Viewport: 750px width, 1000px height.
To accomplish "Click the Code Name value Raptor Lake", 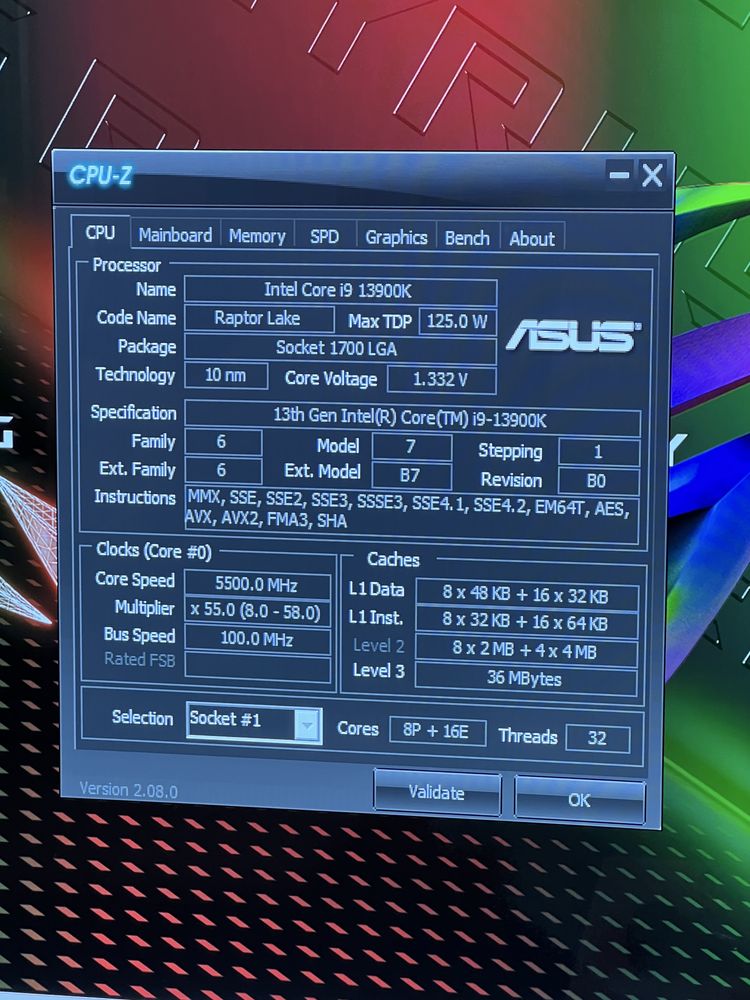I will (x=259, y=318).
